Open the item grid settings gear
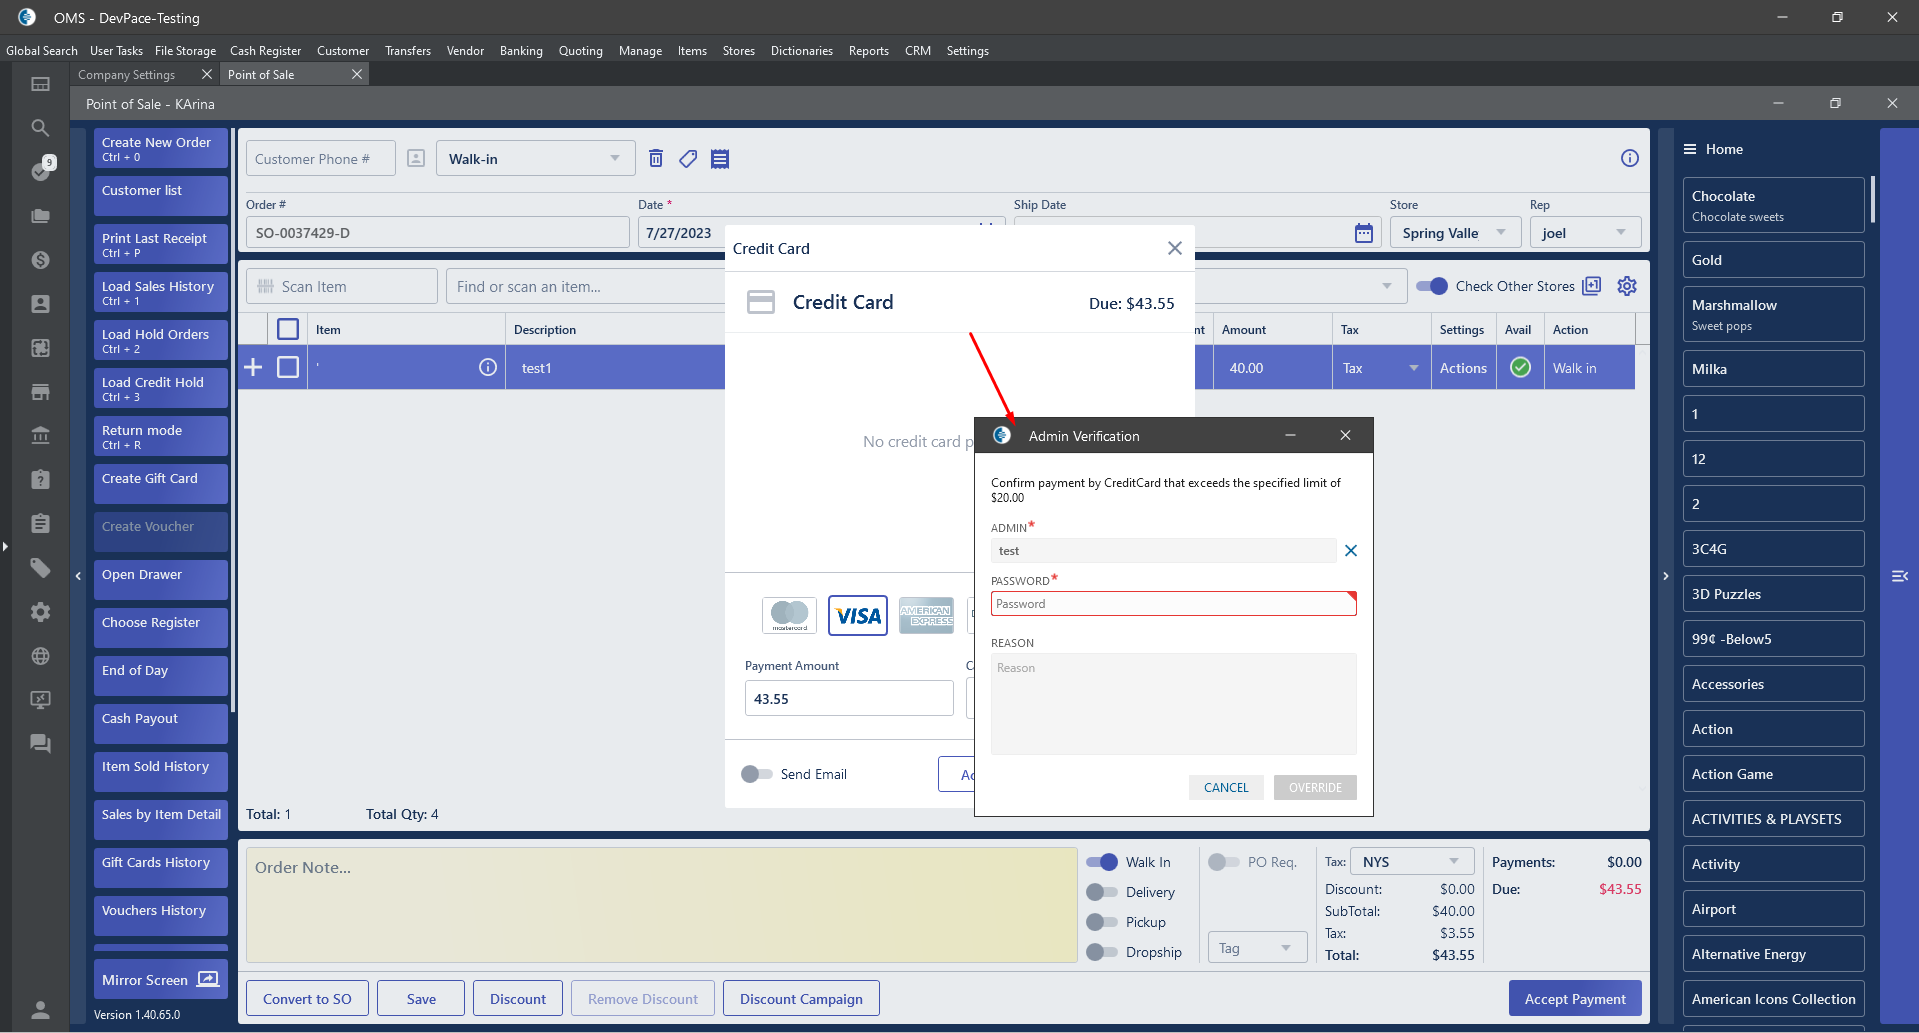Viewport: 1919px width, 1033px height. (x=1627, y=286)
